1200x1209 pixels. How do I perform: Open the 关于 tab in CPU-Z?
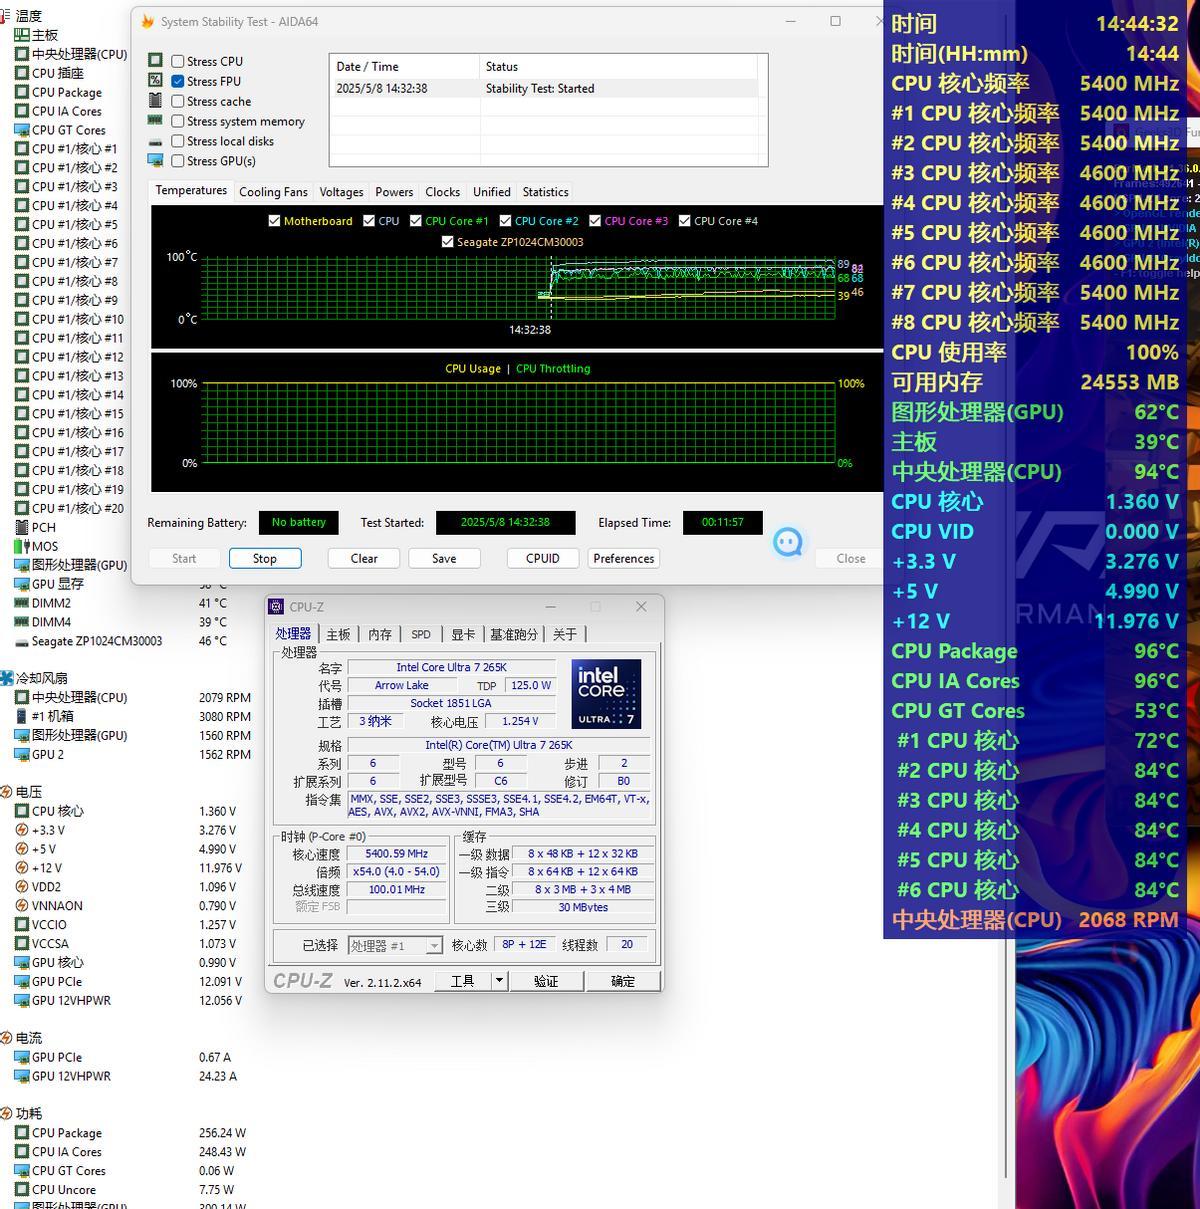[565, 634]
